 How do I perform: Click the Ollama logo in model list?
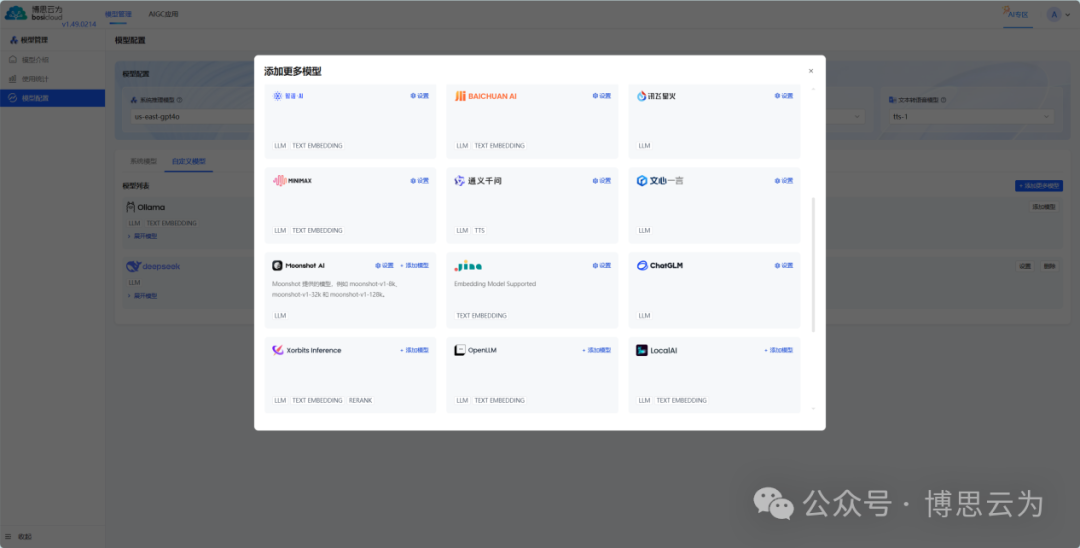145,207
